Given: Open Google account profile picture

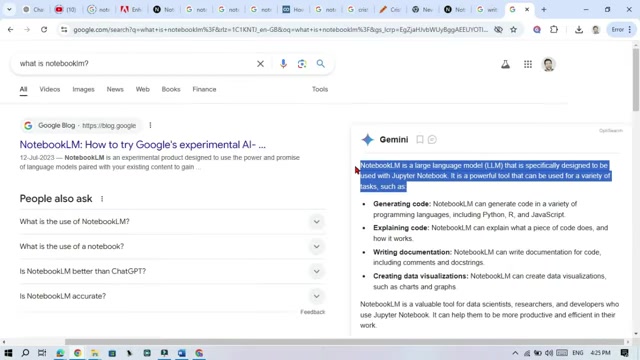Looking at the screenshot, I should pyautogui.click(x=548, y=64).
